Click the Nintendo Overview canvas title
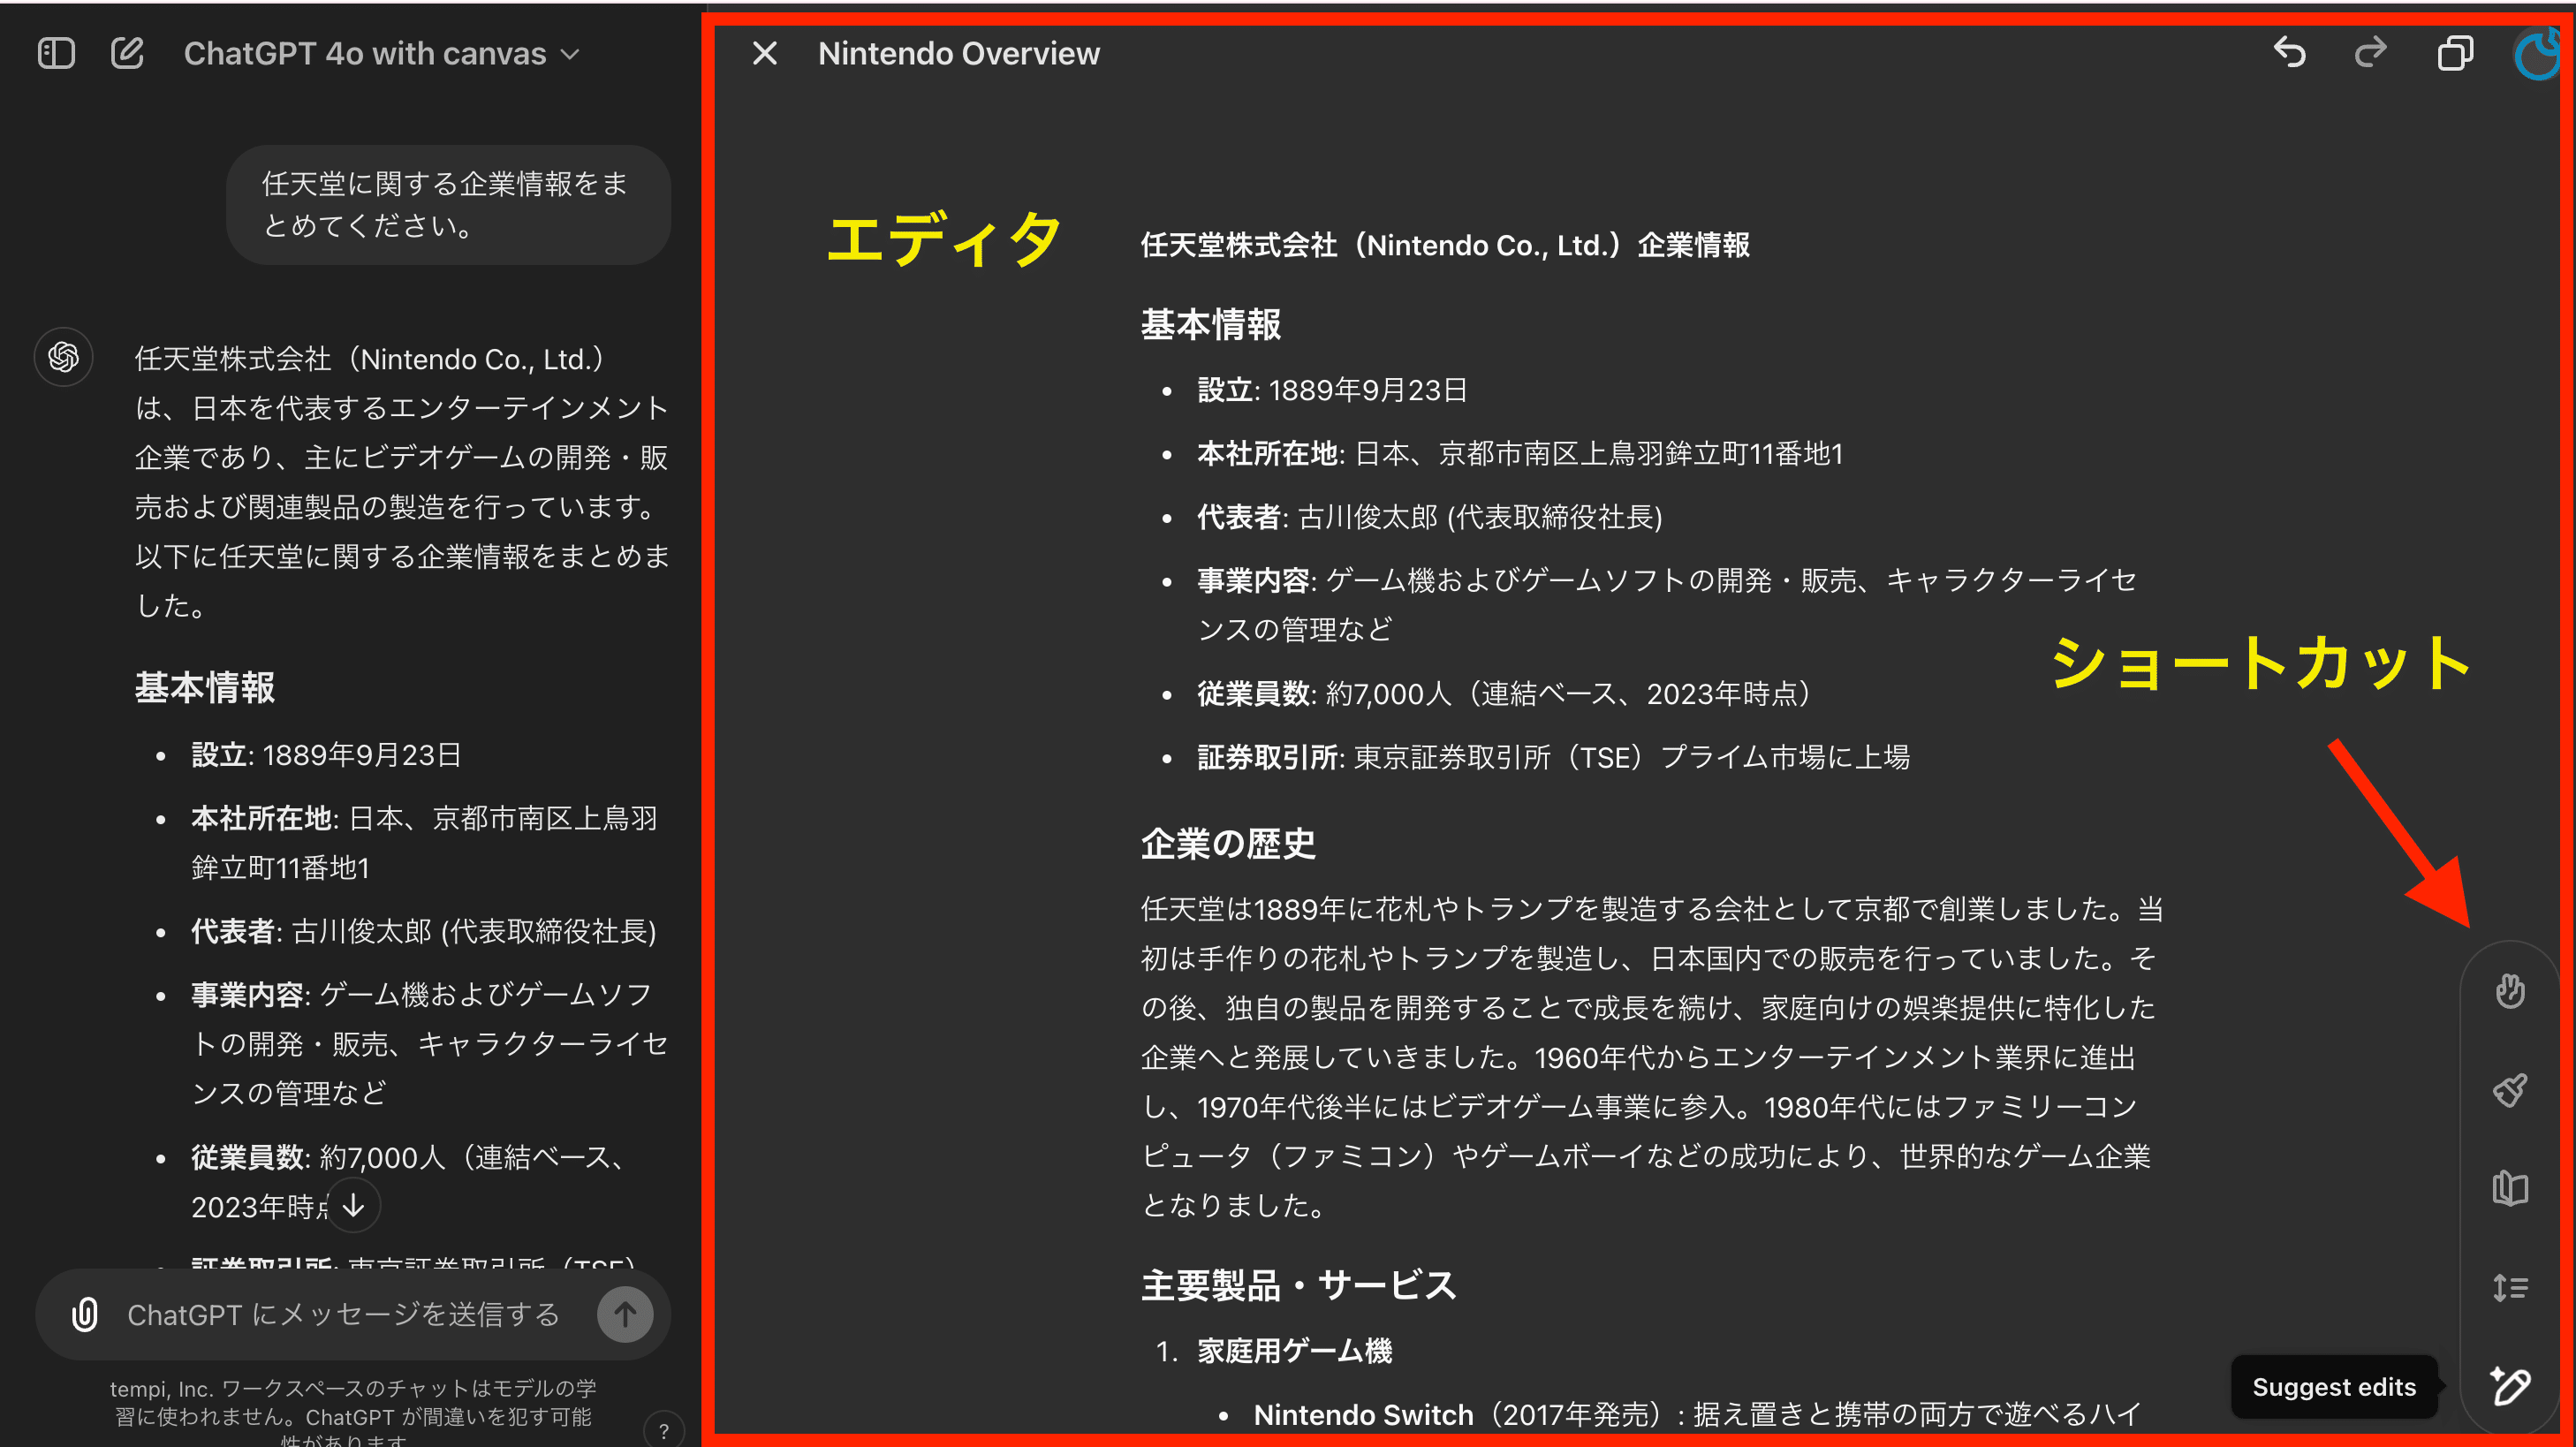The width and height of the screenshot is (2576, 1447). (x=958, y=53)
